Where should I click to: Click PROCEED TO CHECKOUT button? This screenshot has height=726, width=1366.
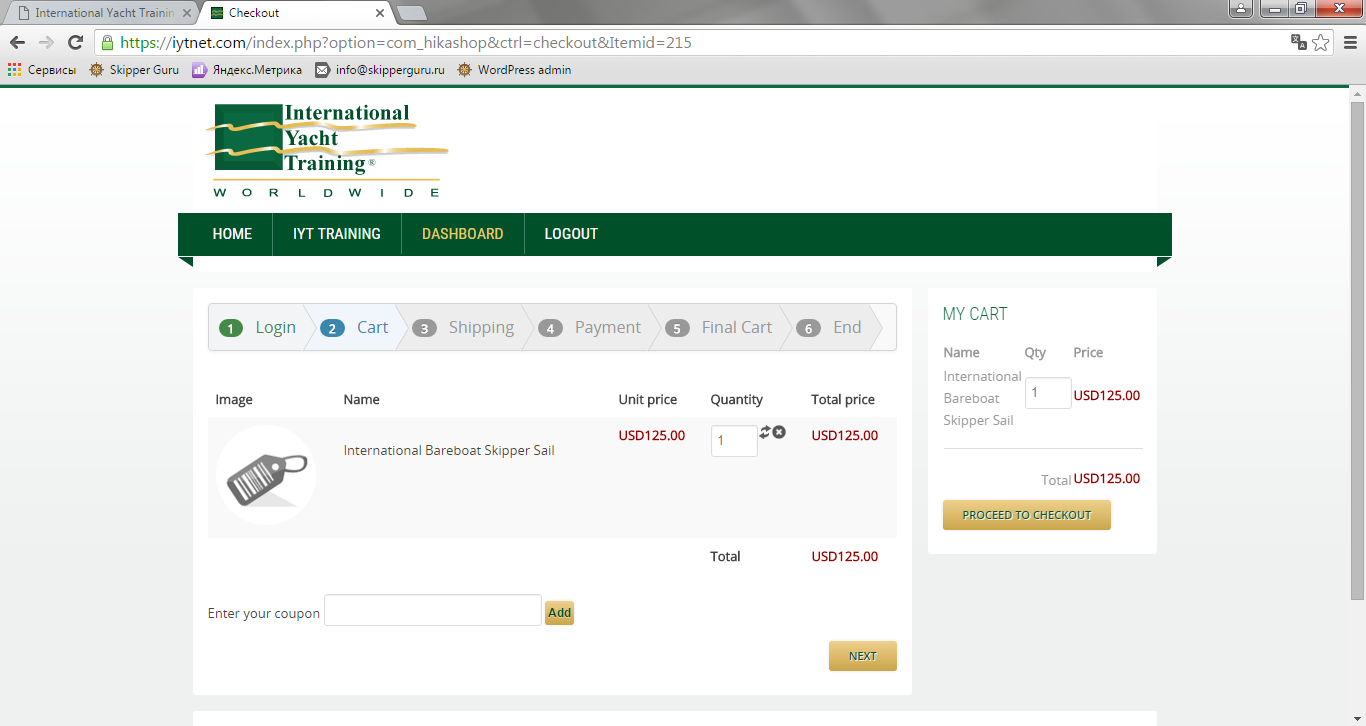[1027, 515]
